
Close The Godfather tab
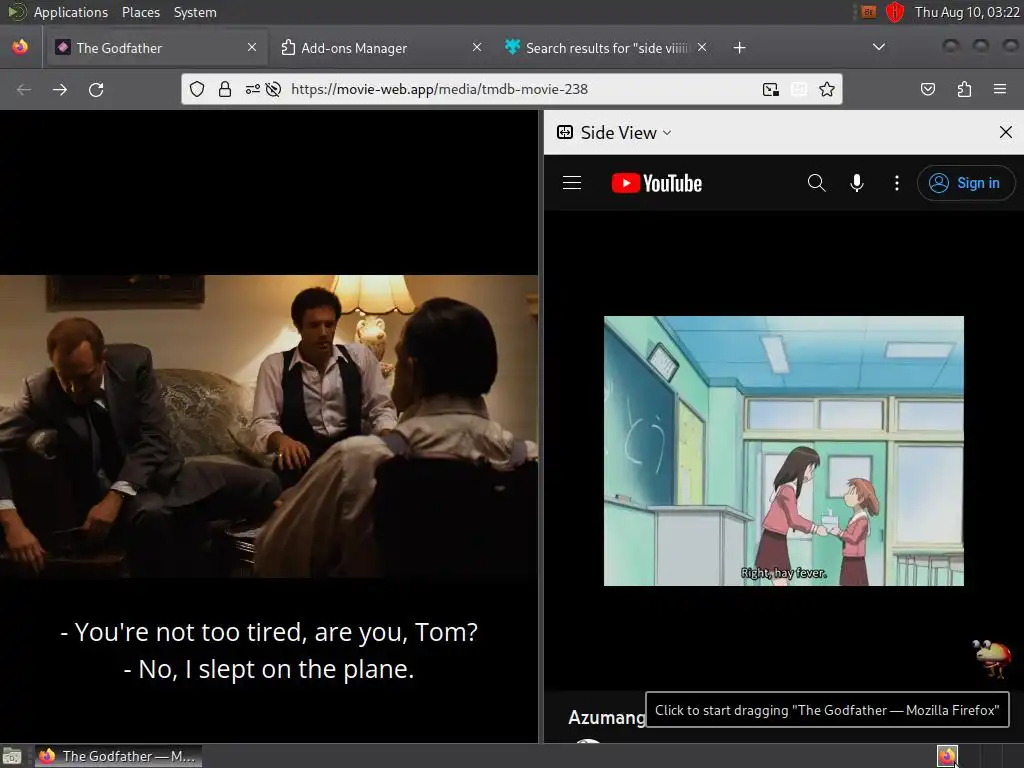tap(252, 47)
